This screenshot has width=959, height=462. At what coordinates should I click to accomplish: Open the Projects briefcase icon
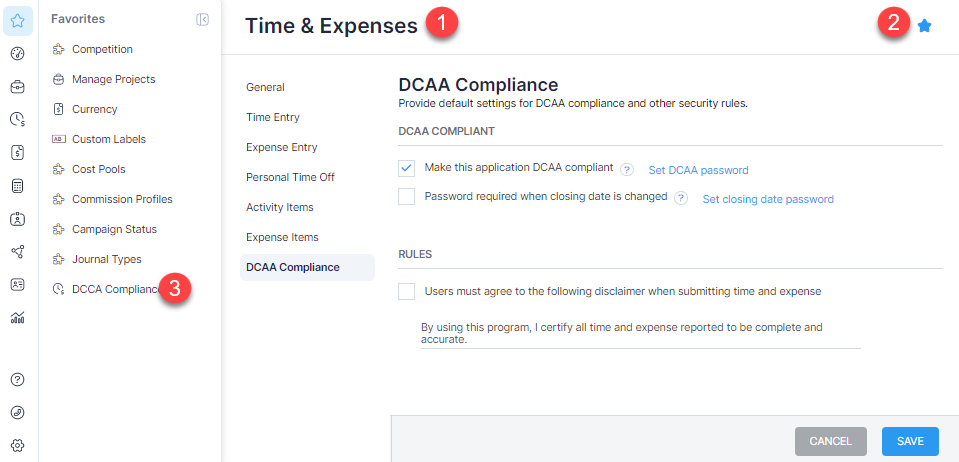18,88
